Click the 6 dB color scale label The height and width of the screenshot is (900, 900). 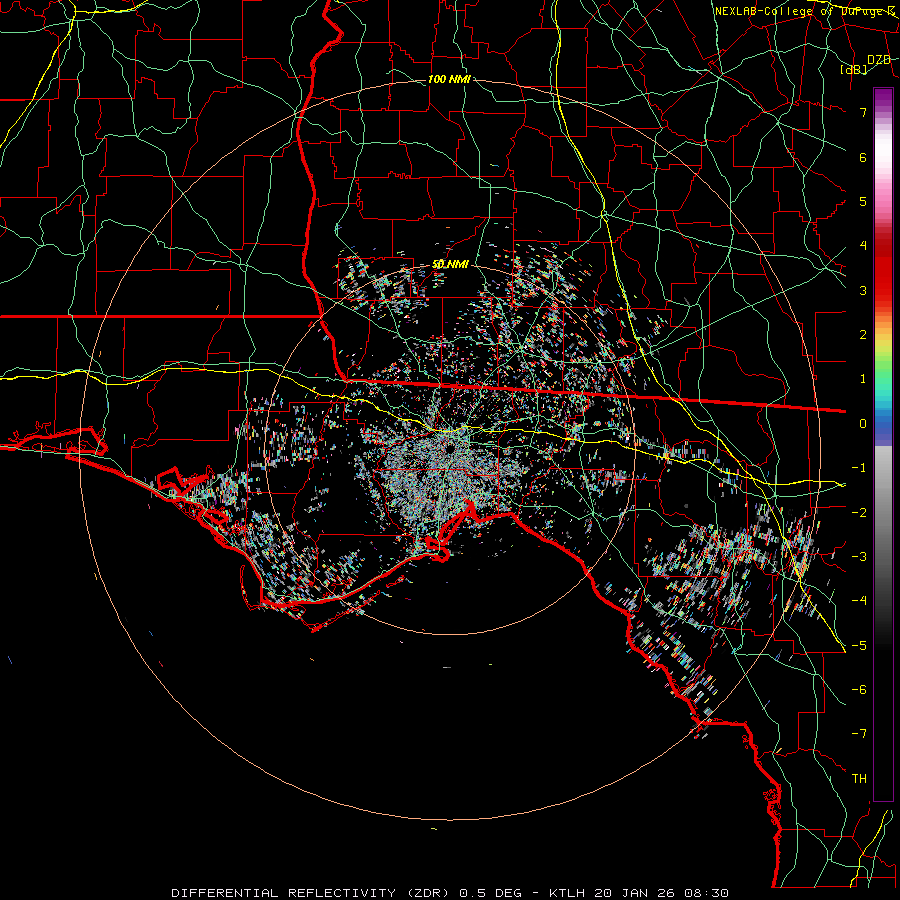pos(863,157)
